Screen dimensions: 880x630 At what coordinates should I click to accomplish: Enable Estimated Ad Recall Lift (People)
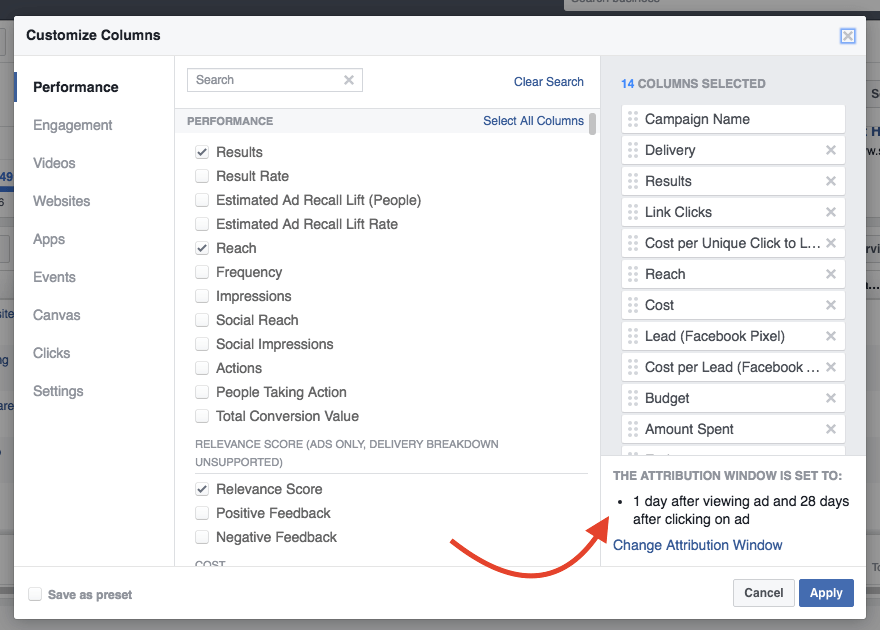[202, 200]
